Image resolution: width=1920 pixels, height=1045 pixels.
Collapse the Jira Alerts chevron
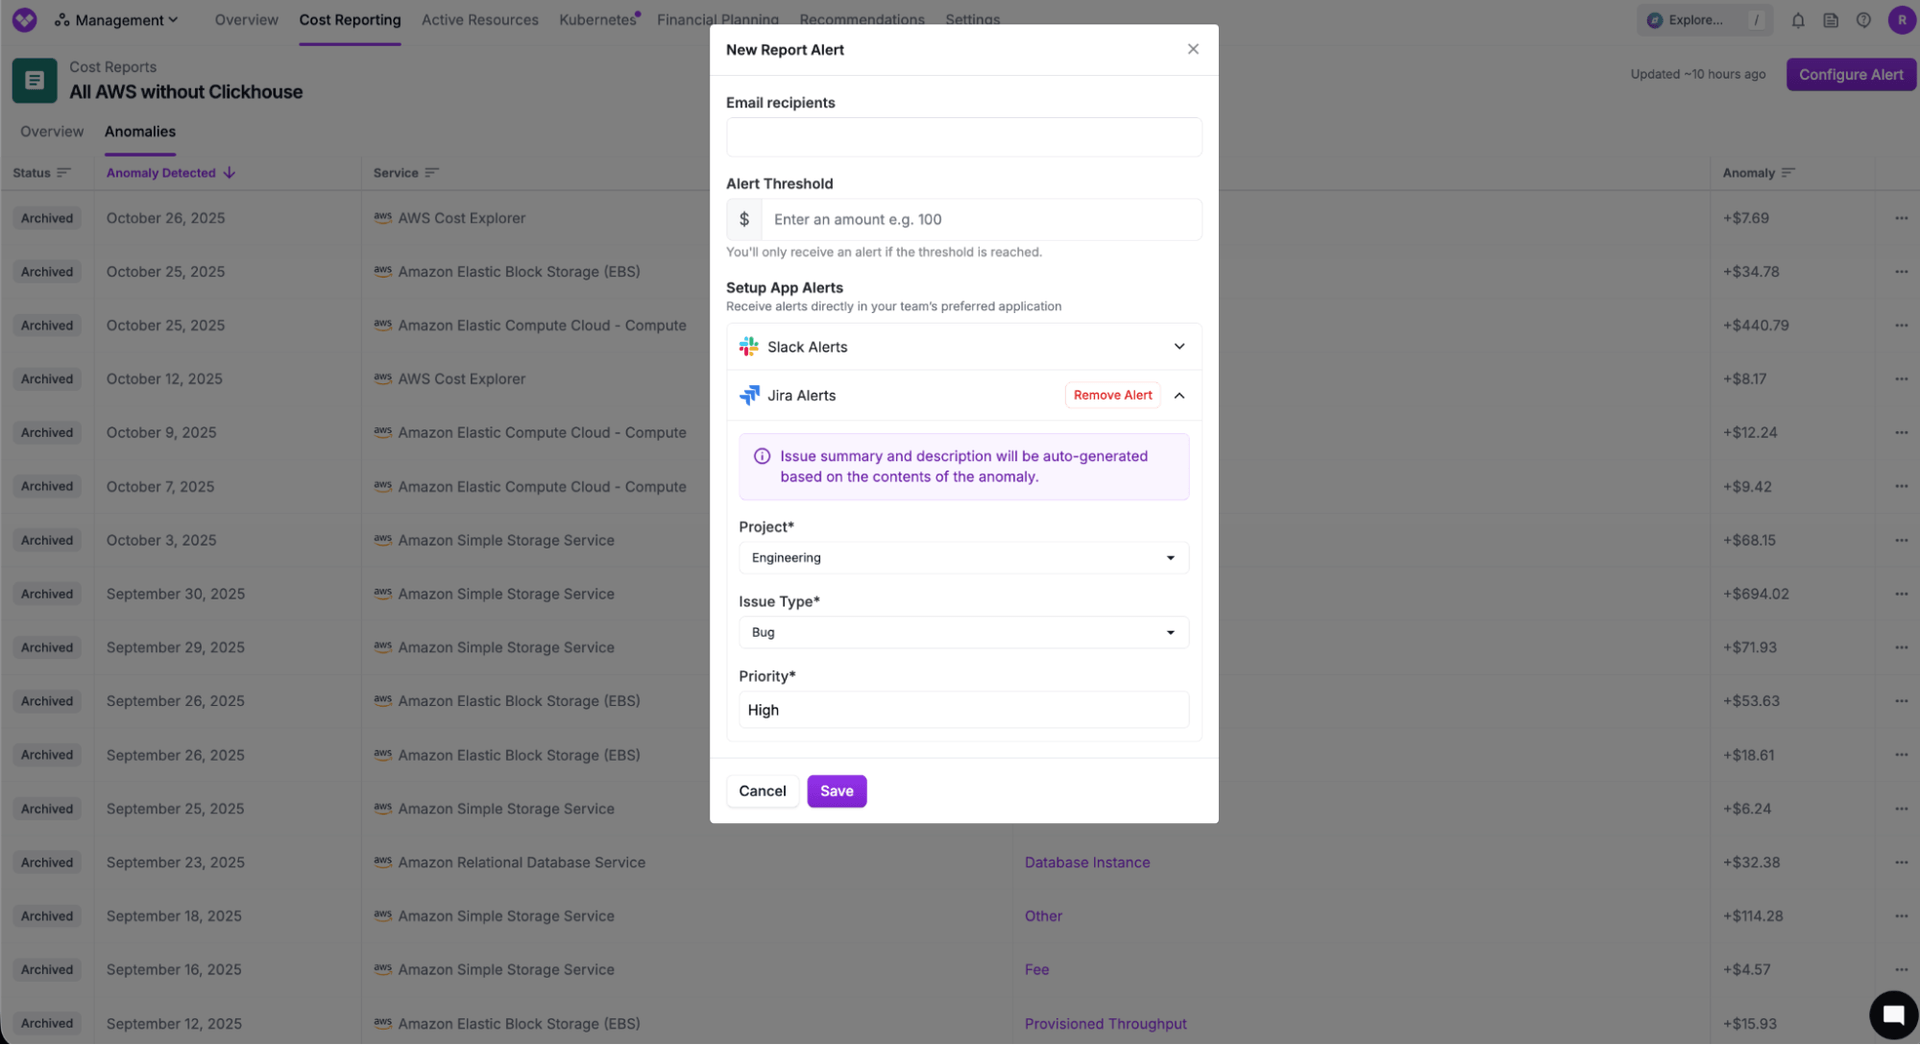pos(1179,395)
